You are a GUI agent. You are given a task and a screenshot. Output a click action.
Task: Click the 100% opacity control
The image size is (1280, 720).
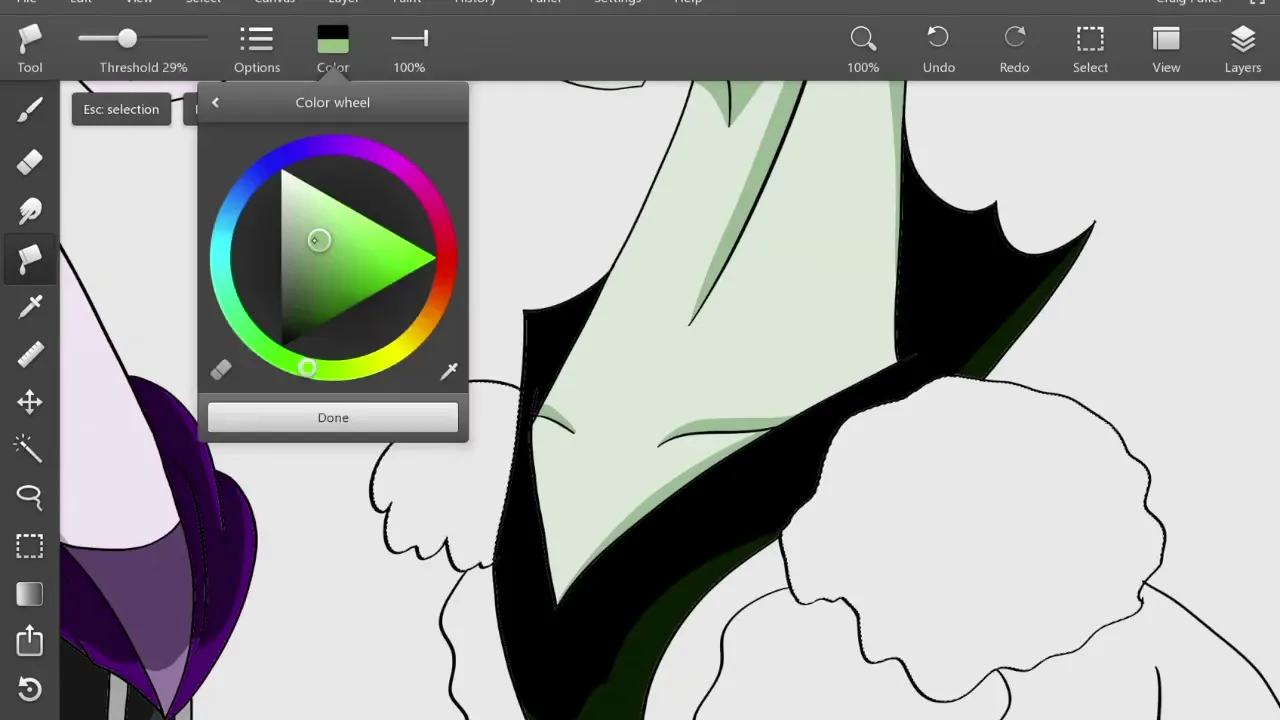[x=409, y=49]
